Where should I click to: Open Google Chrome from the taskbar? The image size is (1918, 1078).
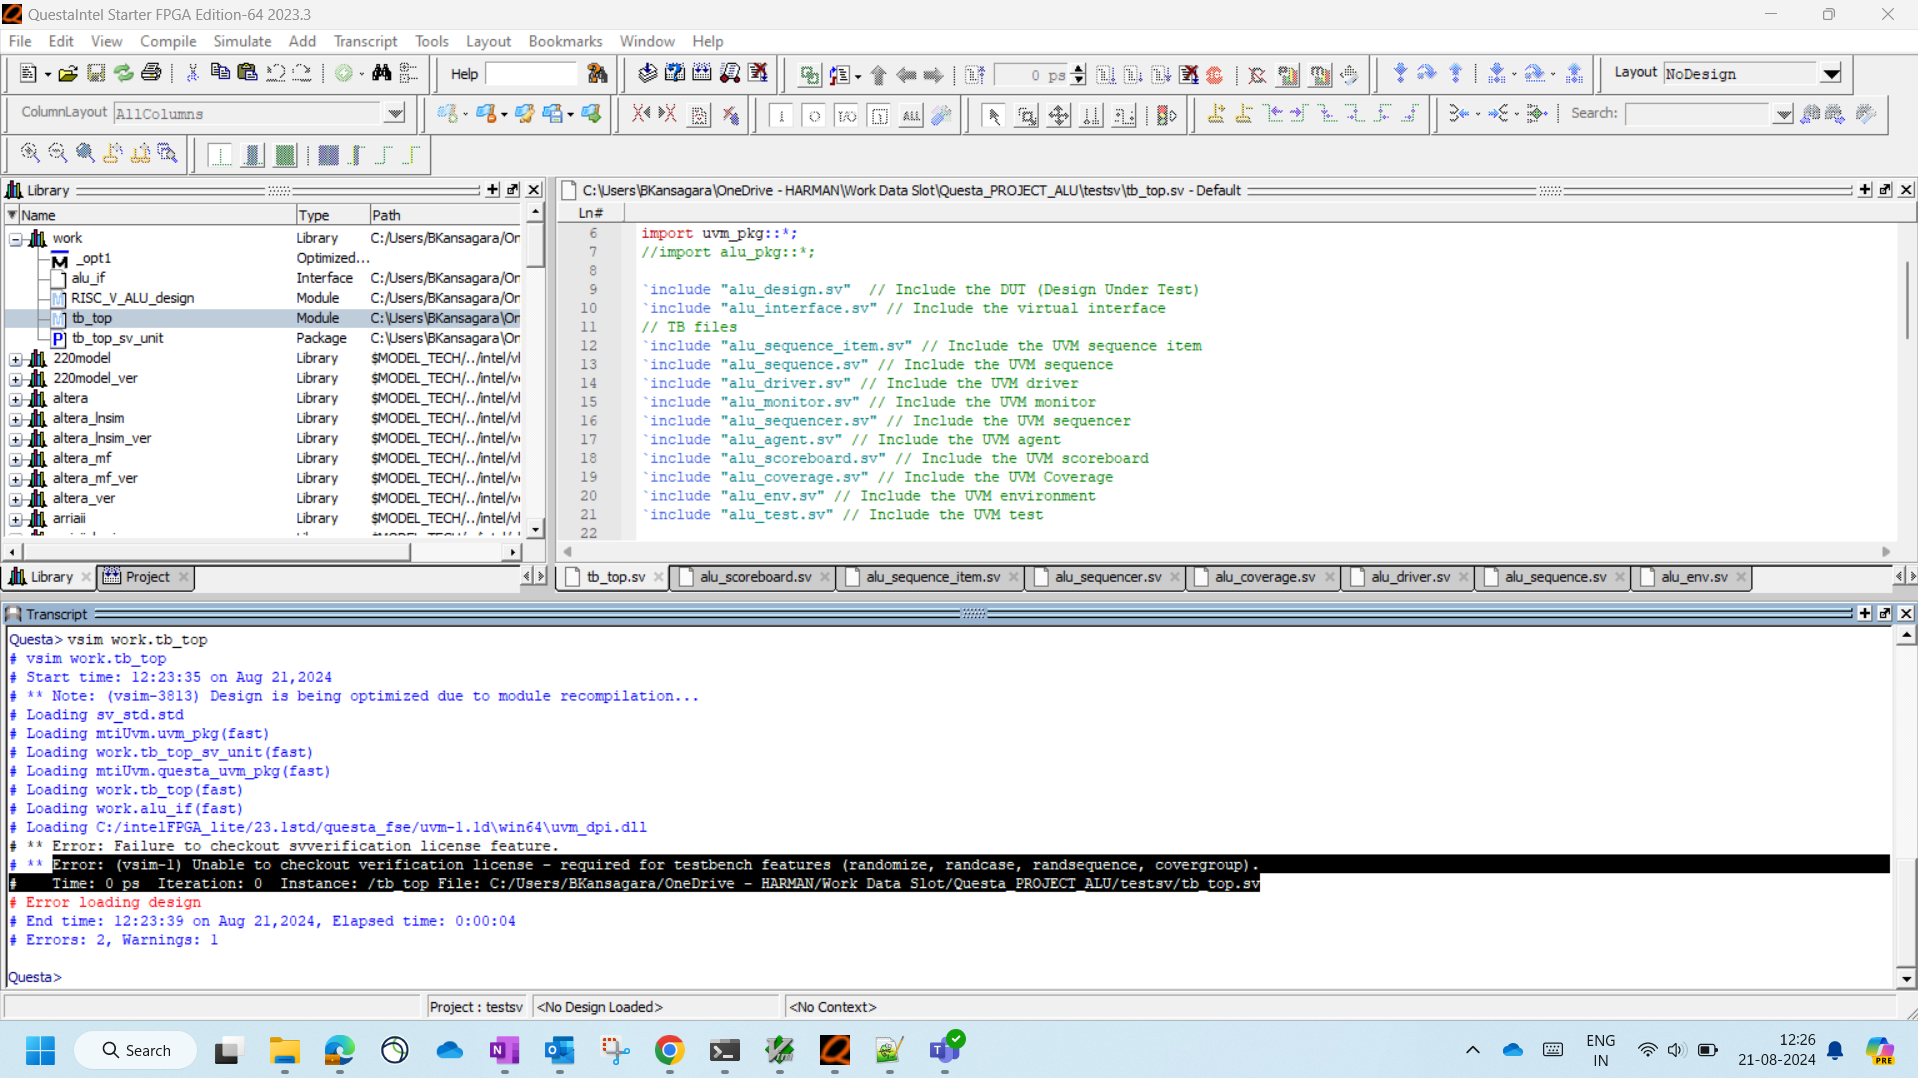[669, 1050]
